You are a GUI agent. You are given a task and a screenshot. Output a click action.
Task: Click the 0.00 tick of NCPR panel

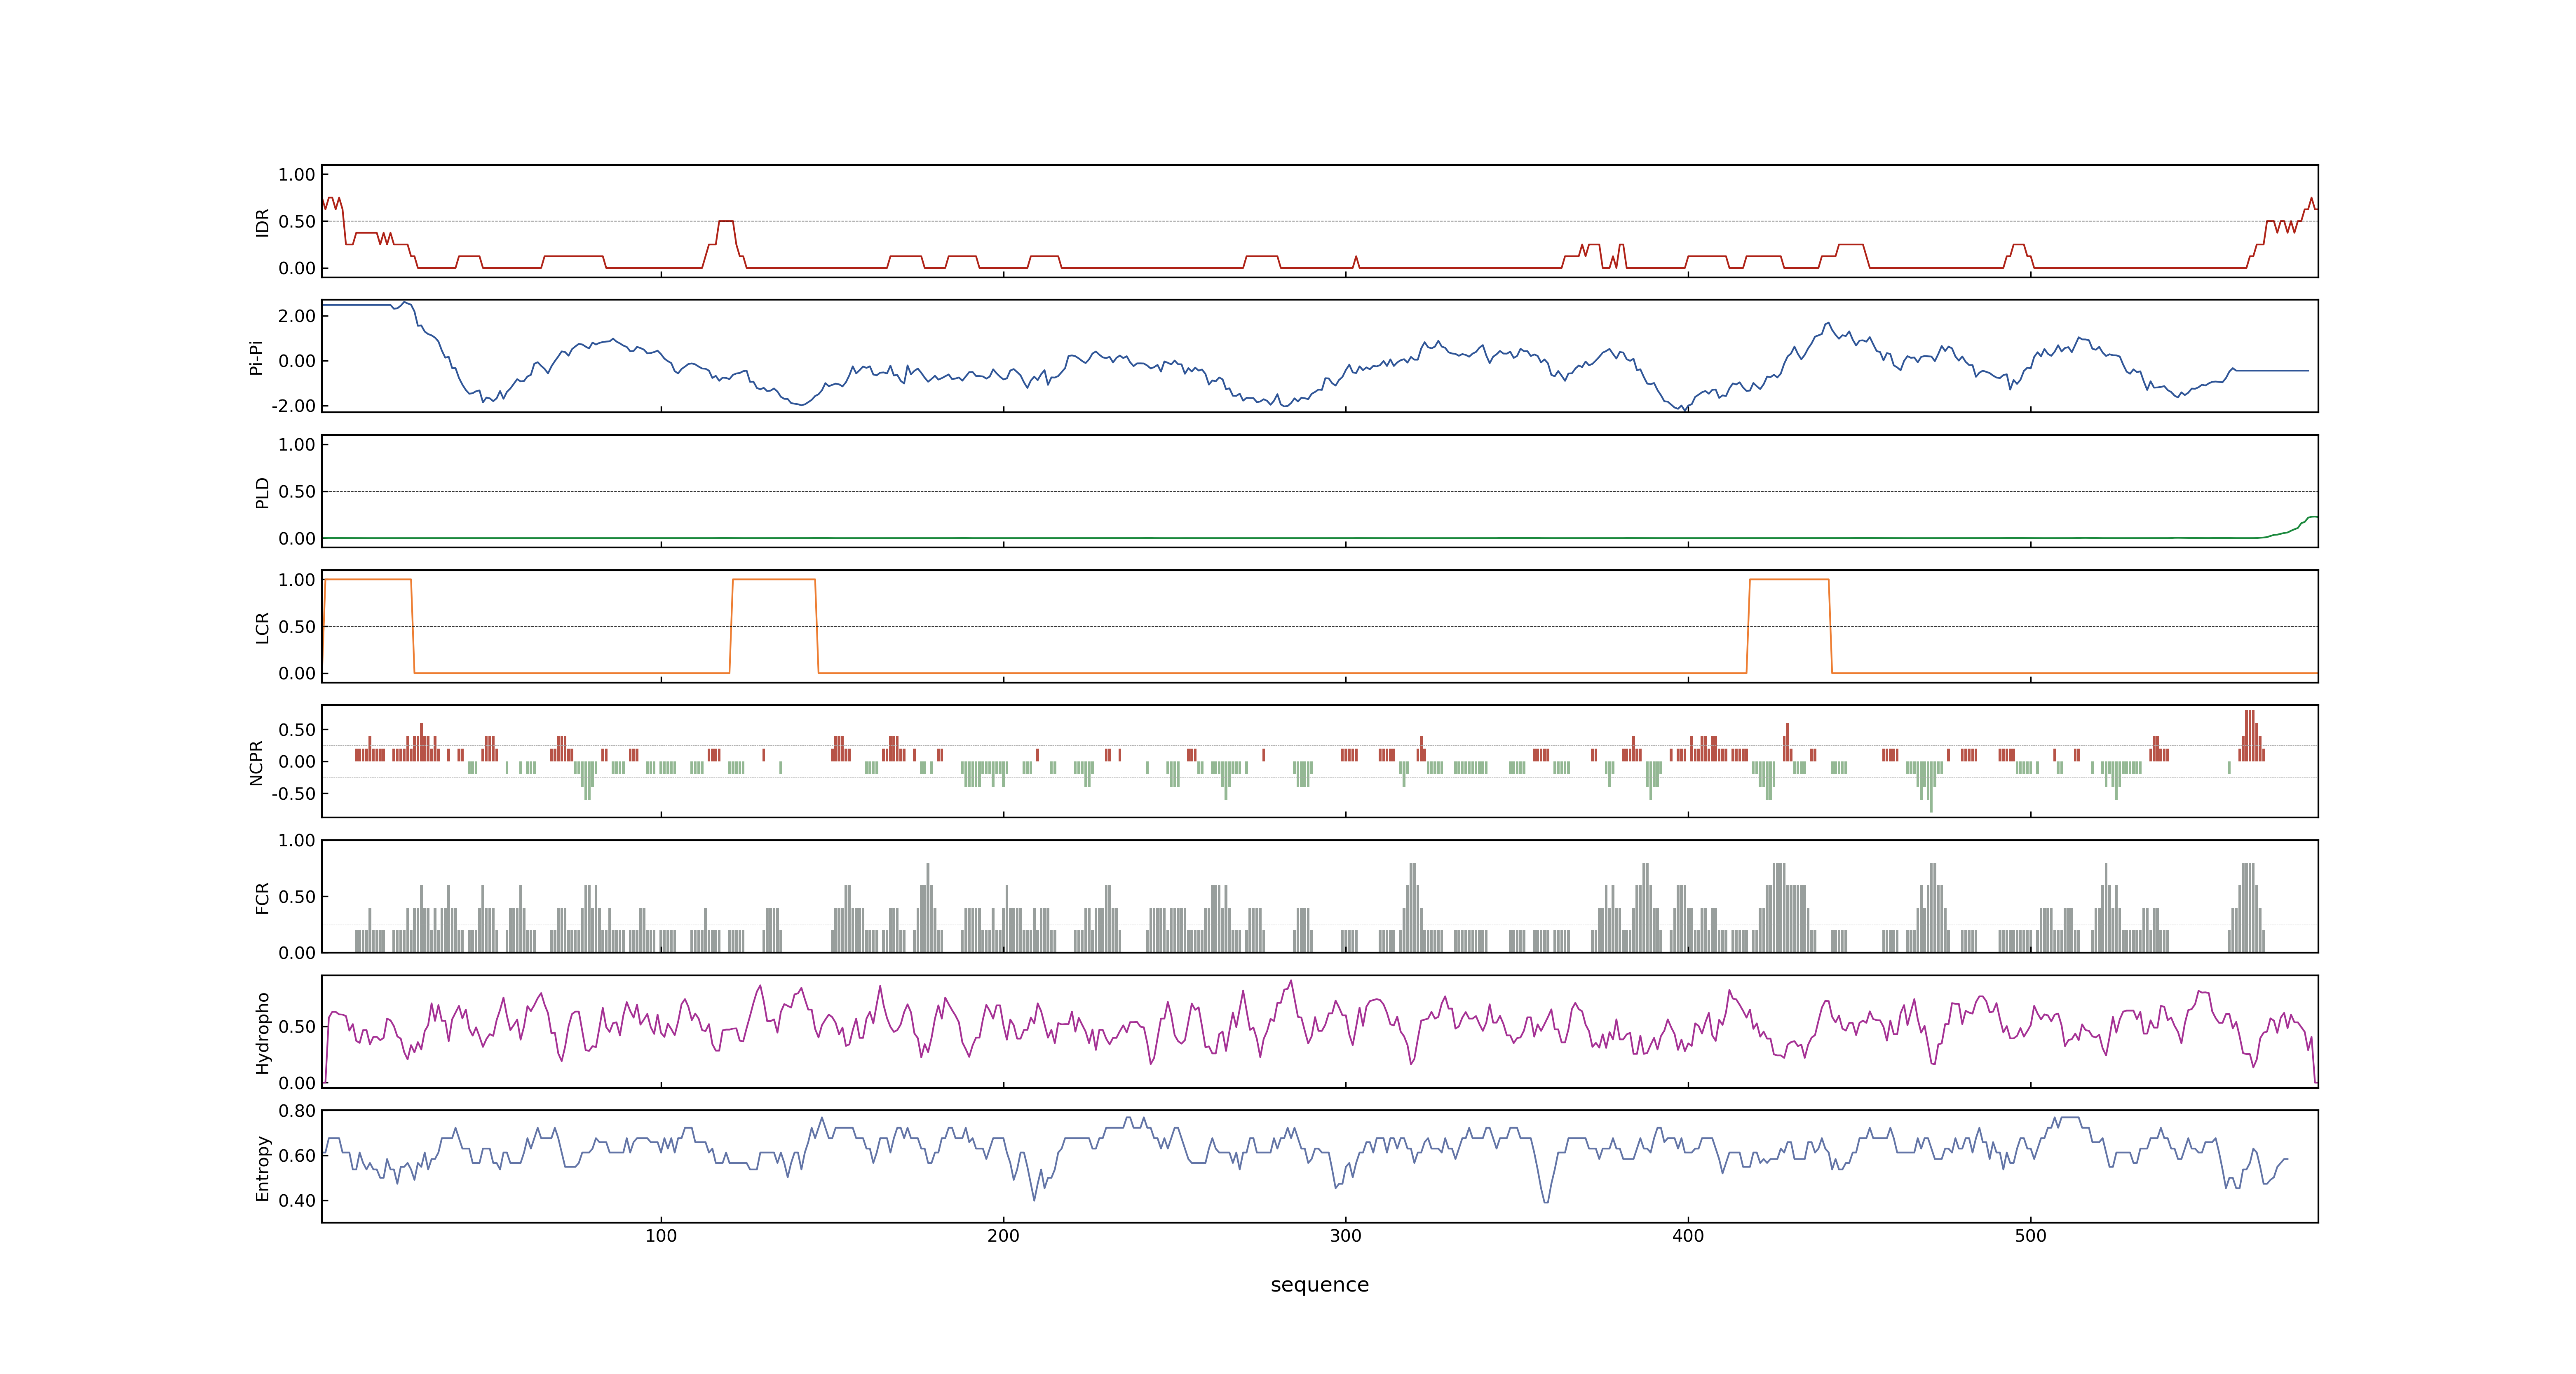(x=297, y=762)
